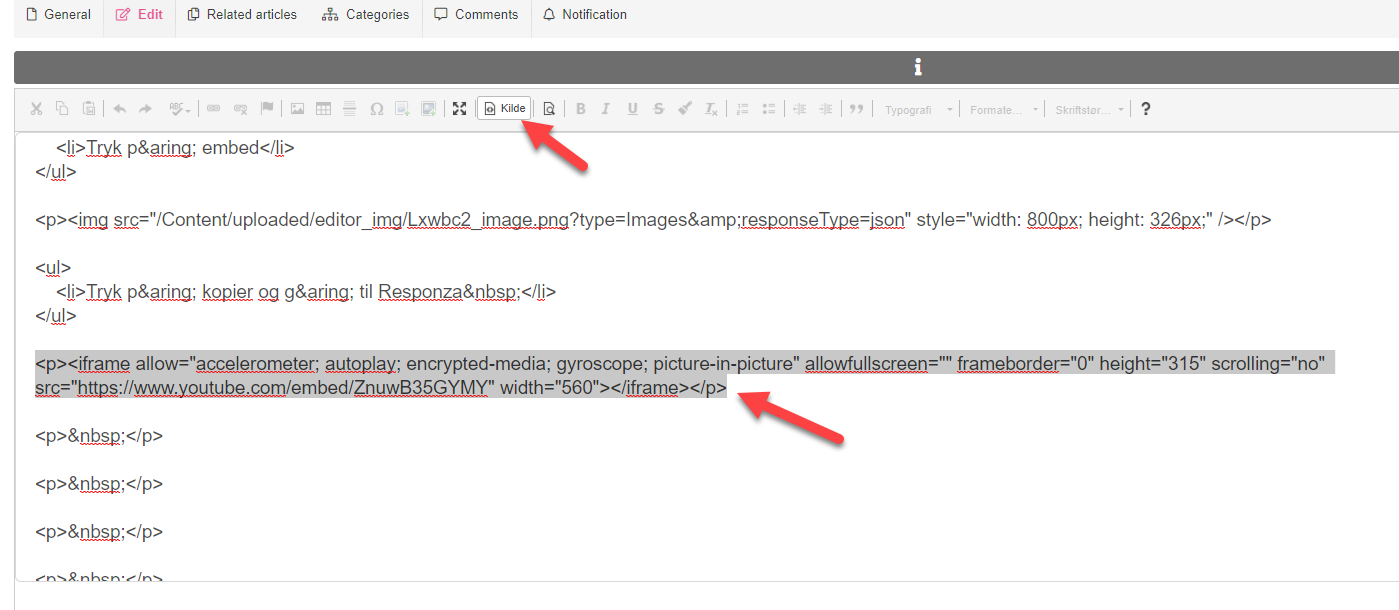This screenshot has width=1399, height=610.
Task: Click the Omega special character icon
Action: tap(377, 109)
